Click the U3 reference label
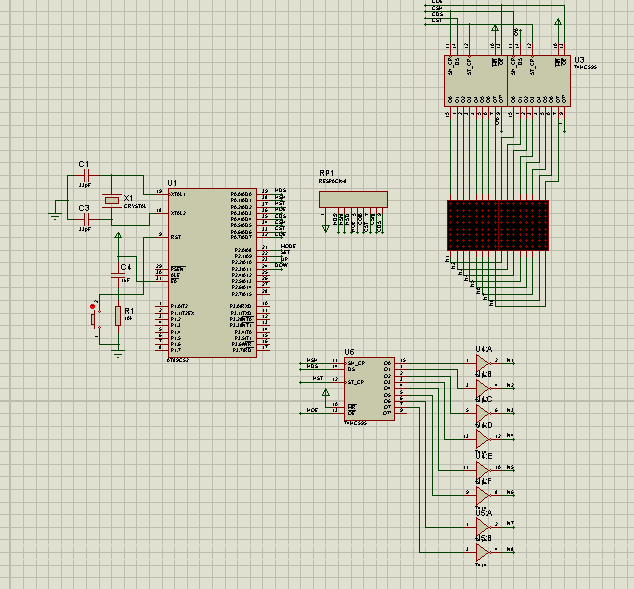The height and width of the screenshot is (589, 634). click(x=579, y=60)
